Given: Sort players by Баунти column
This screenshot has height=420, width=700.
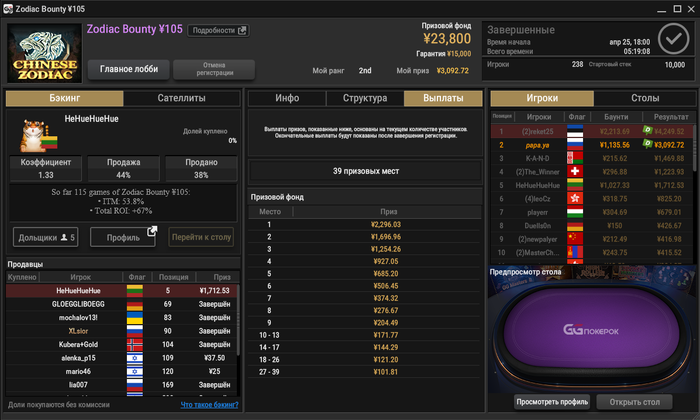Looking at the screenshot, I should pyautogui.click(x=616, y=117).
